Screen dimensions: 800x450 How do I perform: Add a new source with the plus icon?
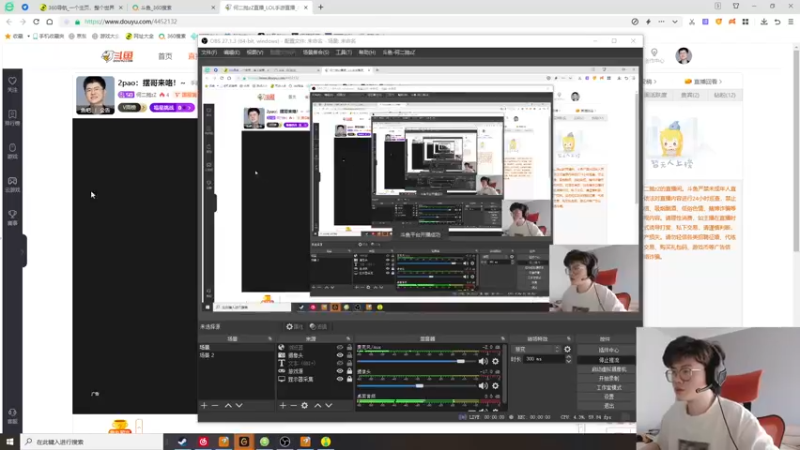(x=283, y=406)
